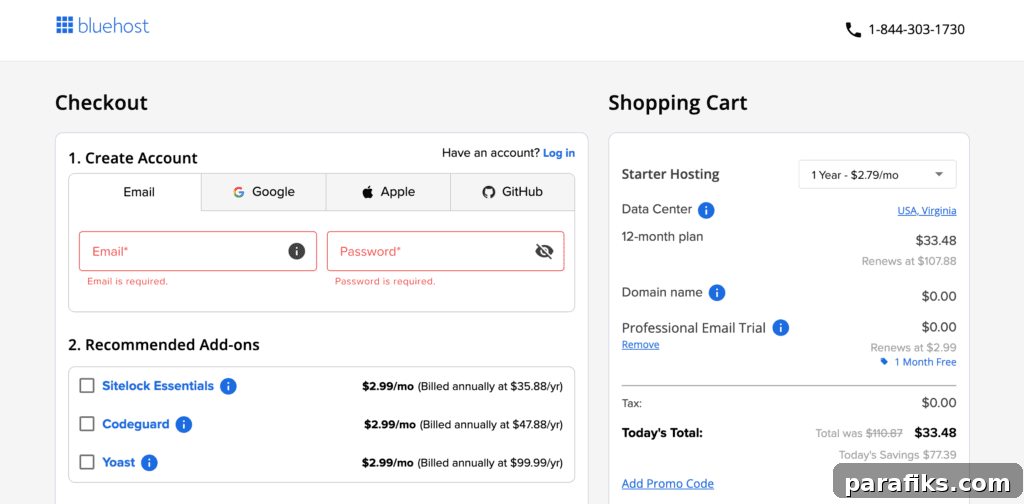Open USA, Virginia data center link
The height and width of the screenshot is (504, 1024).
pos(927,211)
